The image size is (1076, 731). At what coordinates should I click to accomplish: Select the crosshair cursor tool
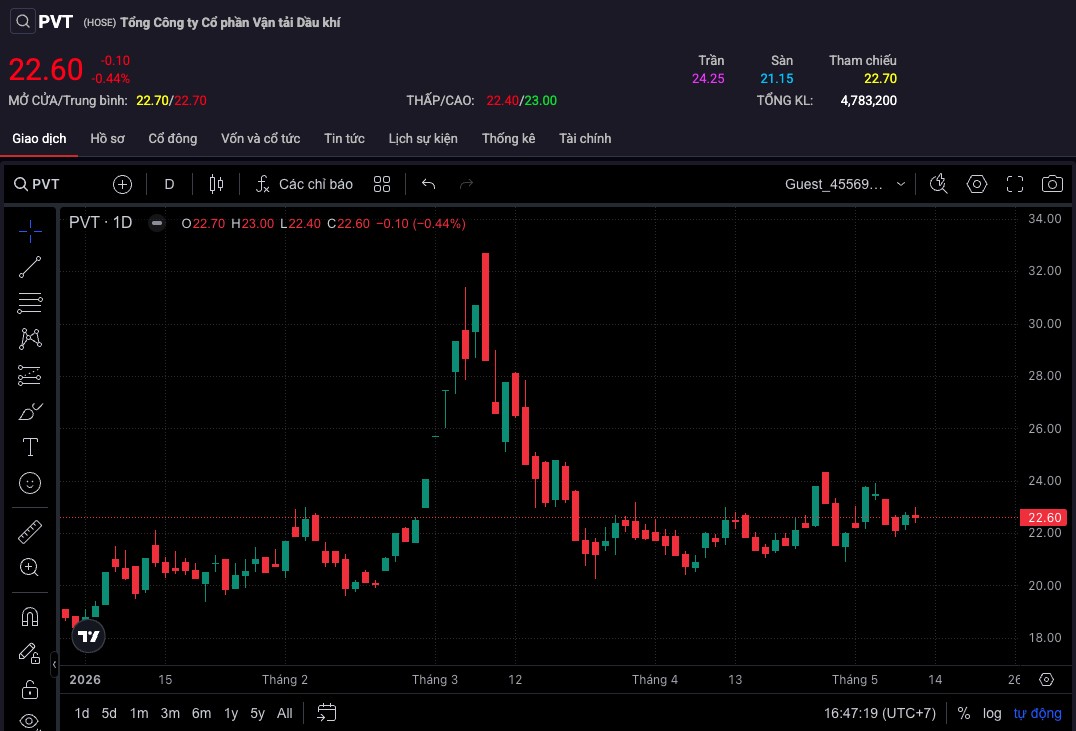[x=30, y=231]
